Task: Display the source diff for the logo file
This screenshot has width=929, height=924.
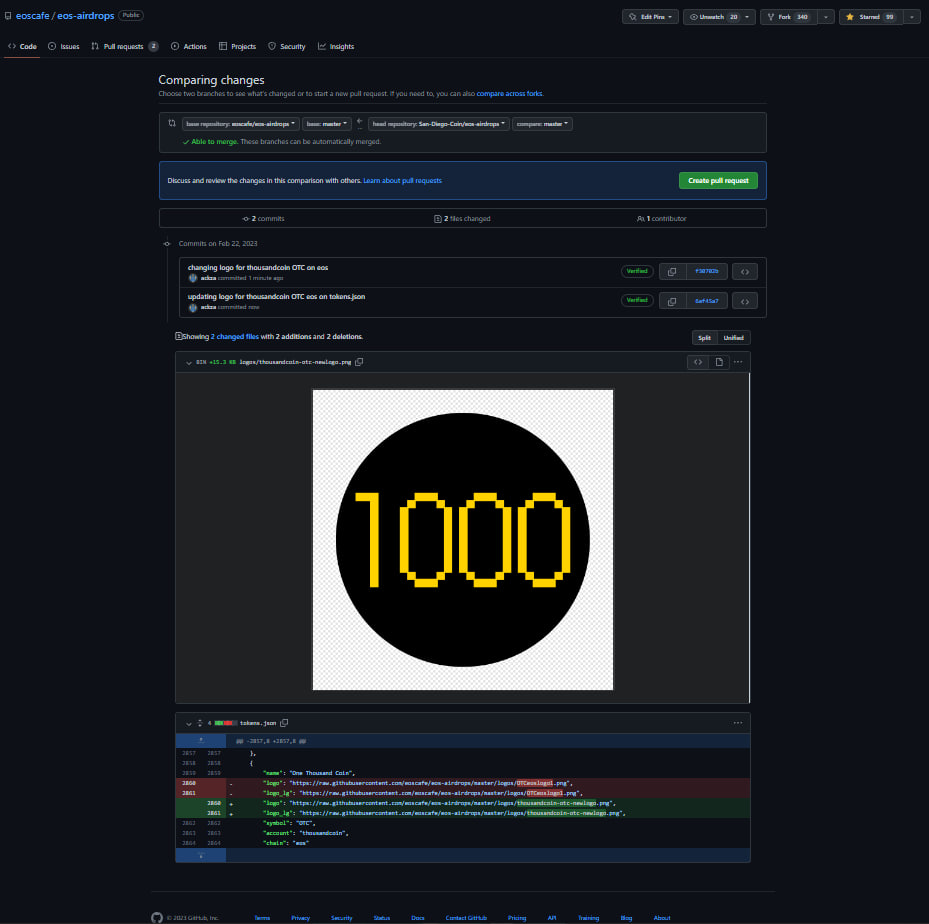Action: point(698,362)
